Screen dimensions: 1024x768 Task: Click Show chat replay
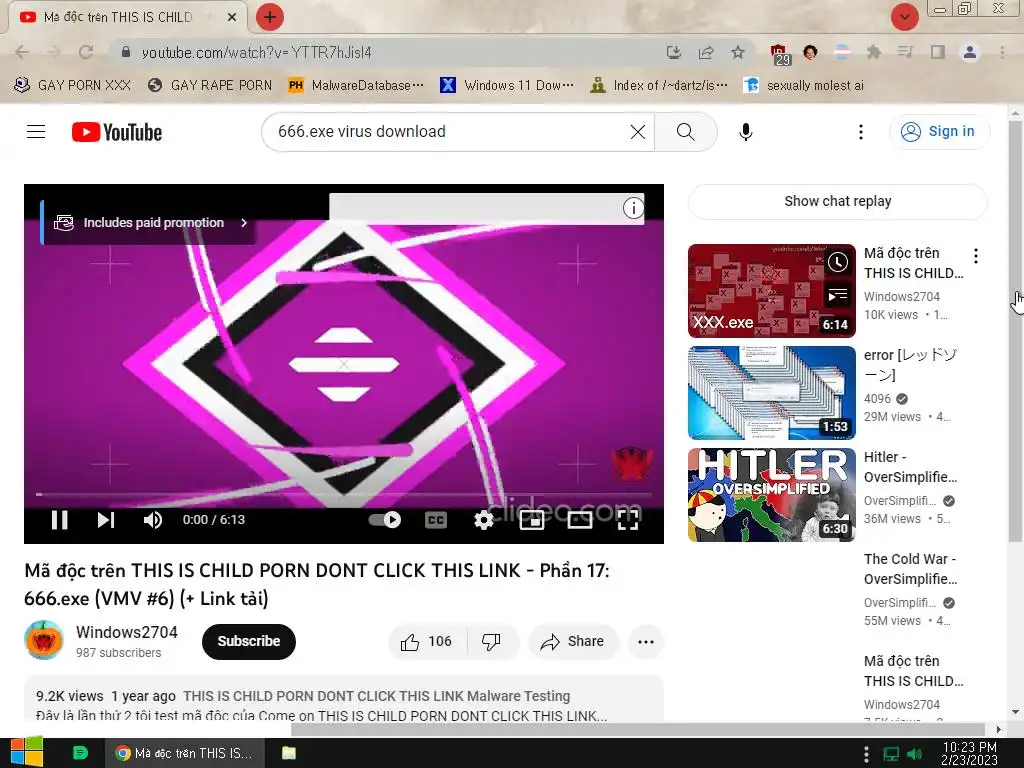point(837,201)
